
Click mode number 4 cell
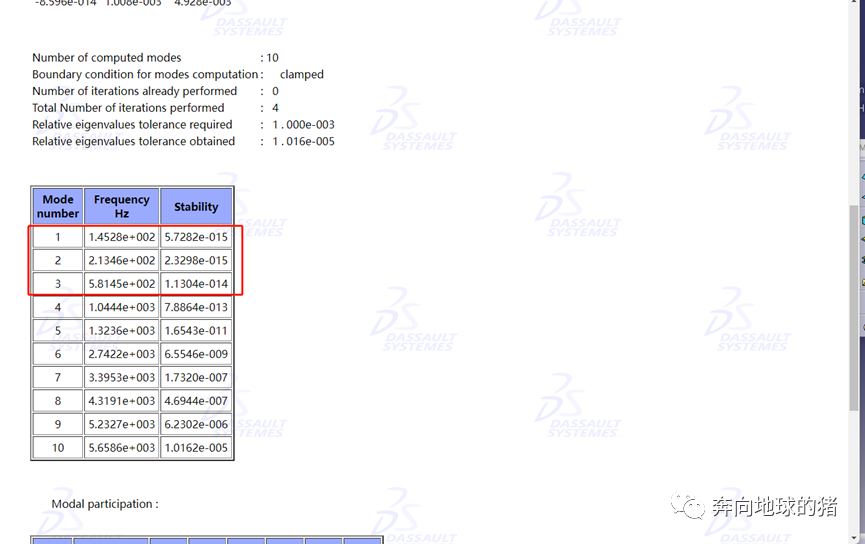pyautogui.click(x=58, y=307)
